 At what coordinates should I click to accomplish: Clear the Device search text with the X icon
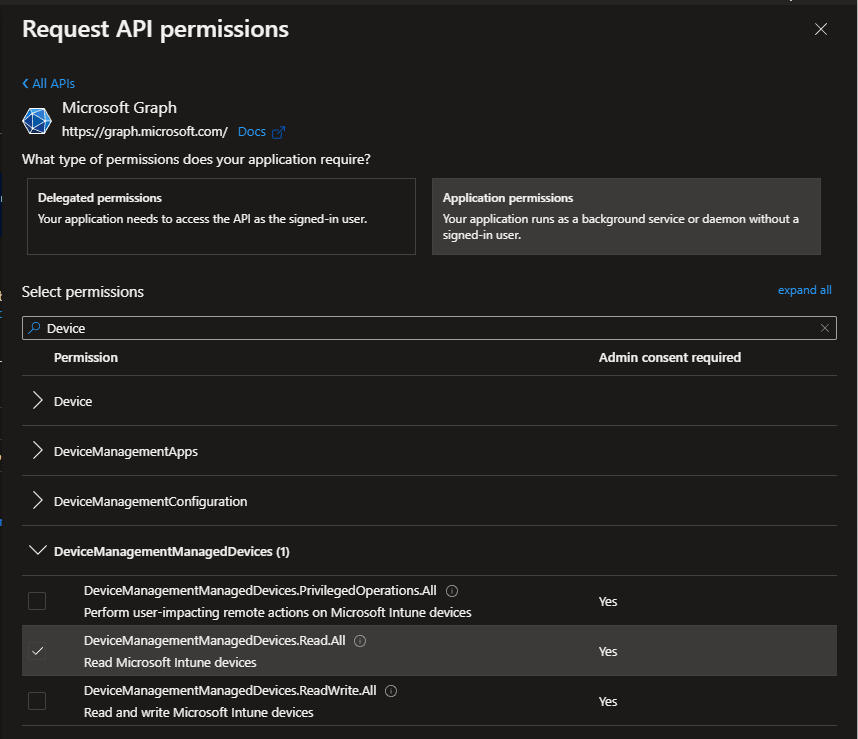point(825,328)
